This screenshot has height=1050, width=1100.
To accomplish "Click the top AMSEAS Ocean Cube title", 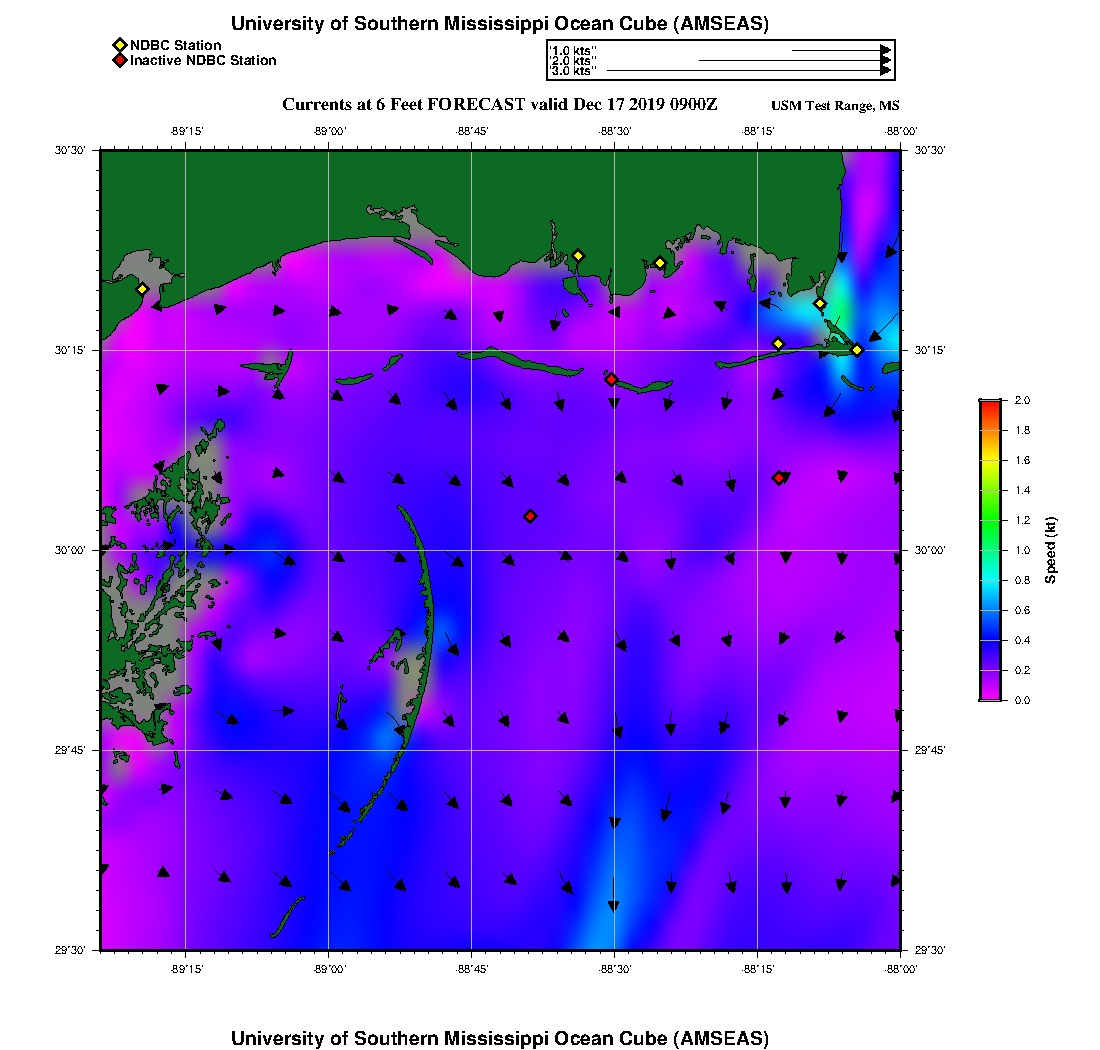I will (499, 24).
